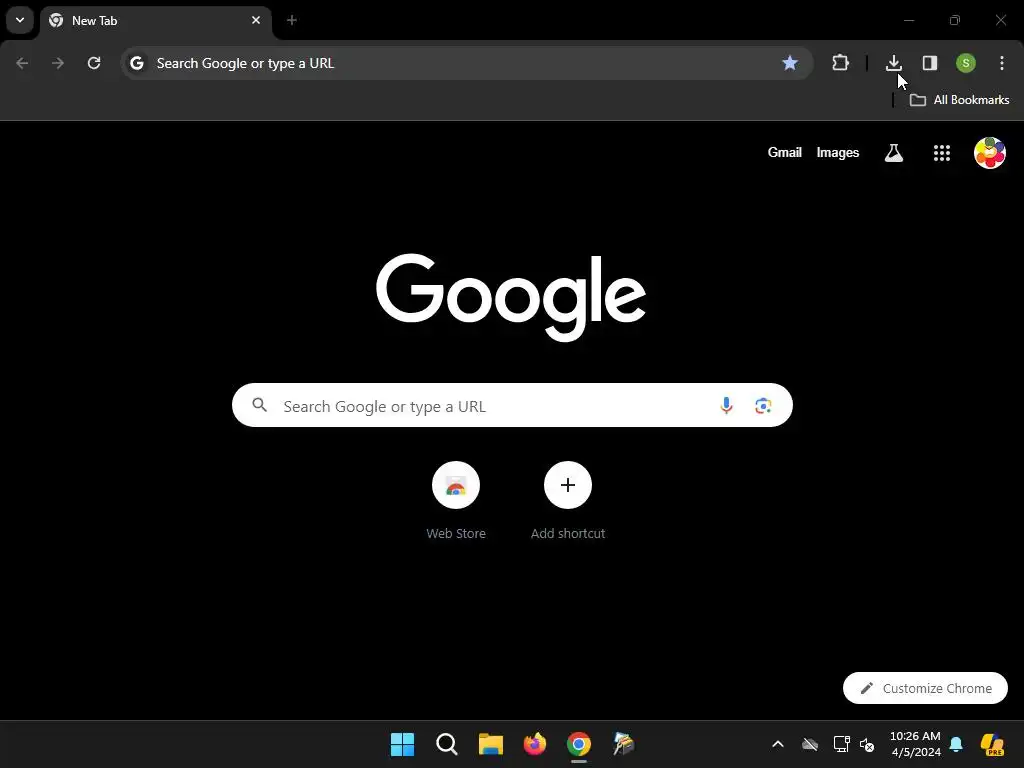
Task: Open the Downloads icon
Action: coord(893,63)
